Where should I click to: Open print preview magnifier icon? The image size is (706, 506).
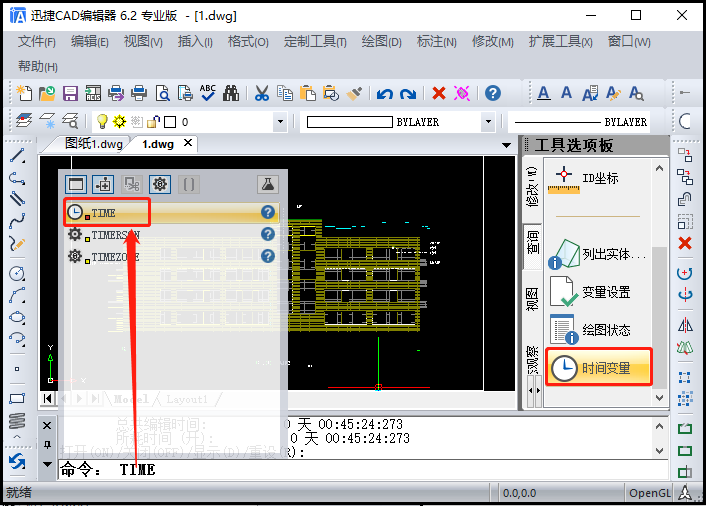(x=162, y=93)
